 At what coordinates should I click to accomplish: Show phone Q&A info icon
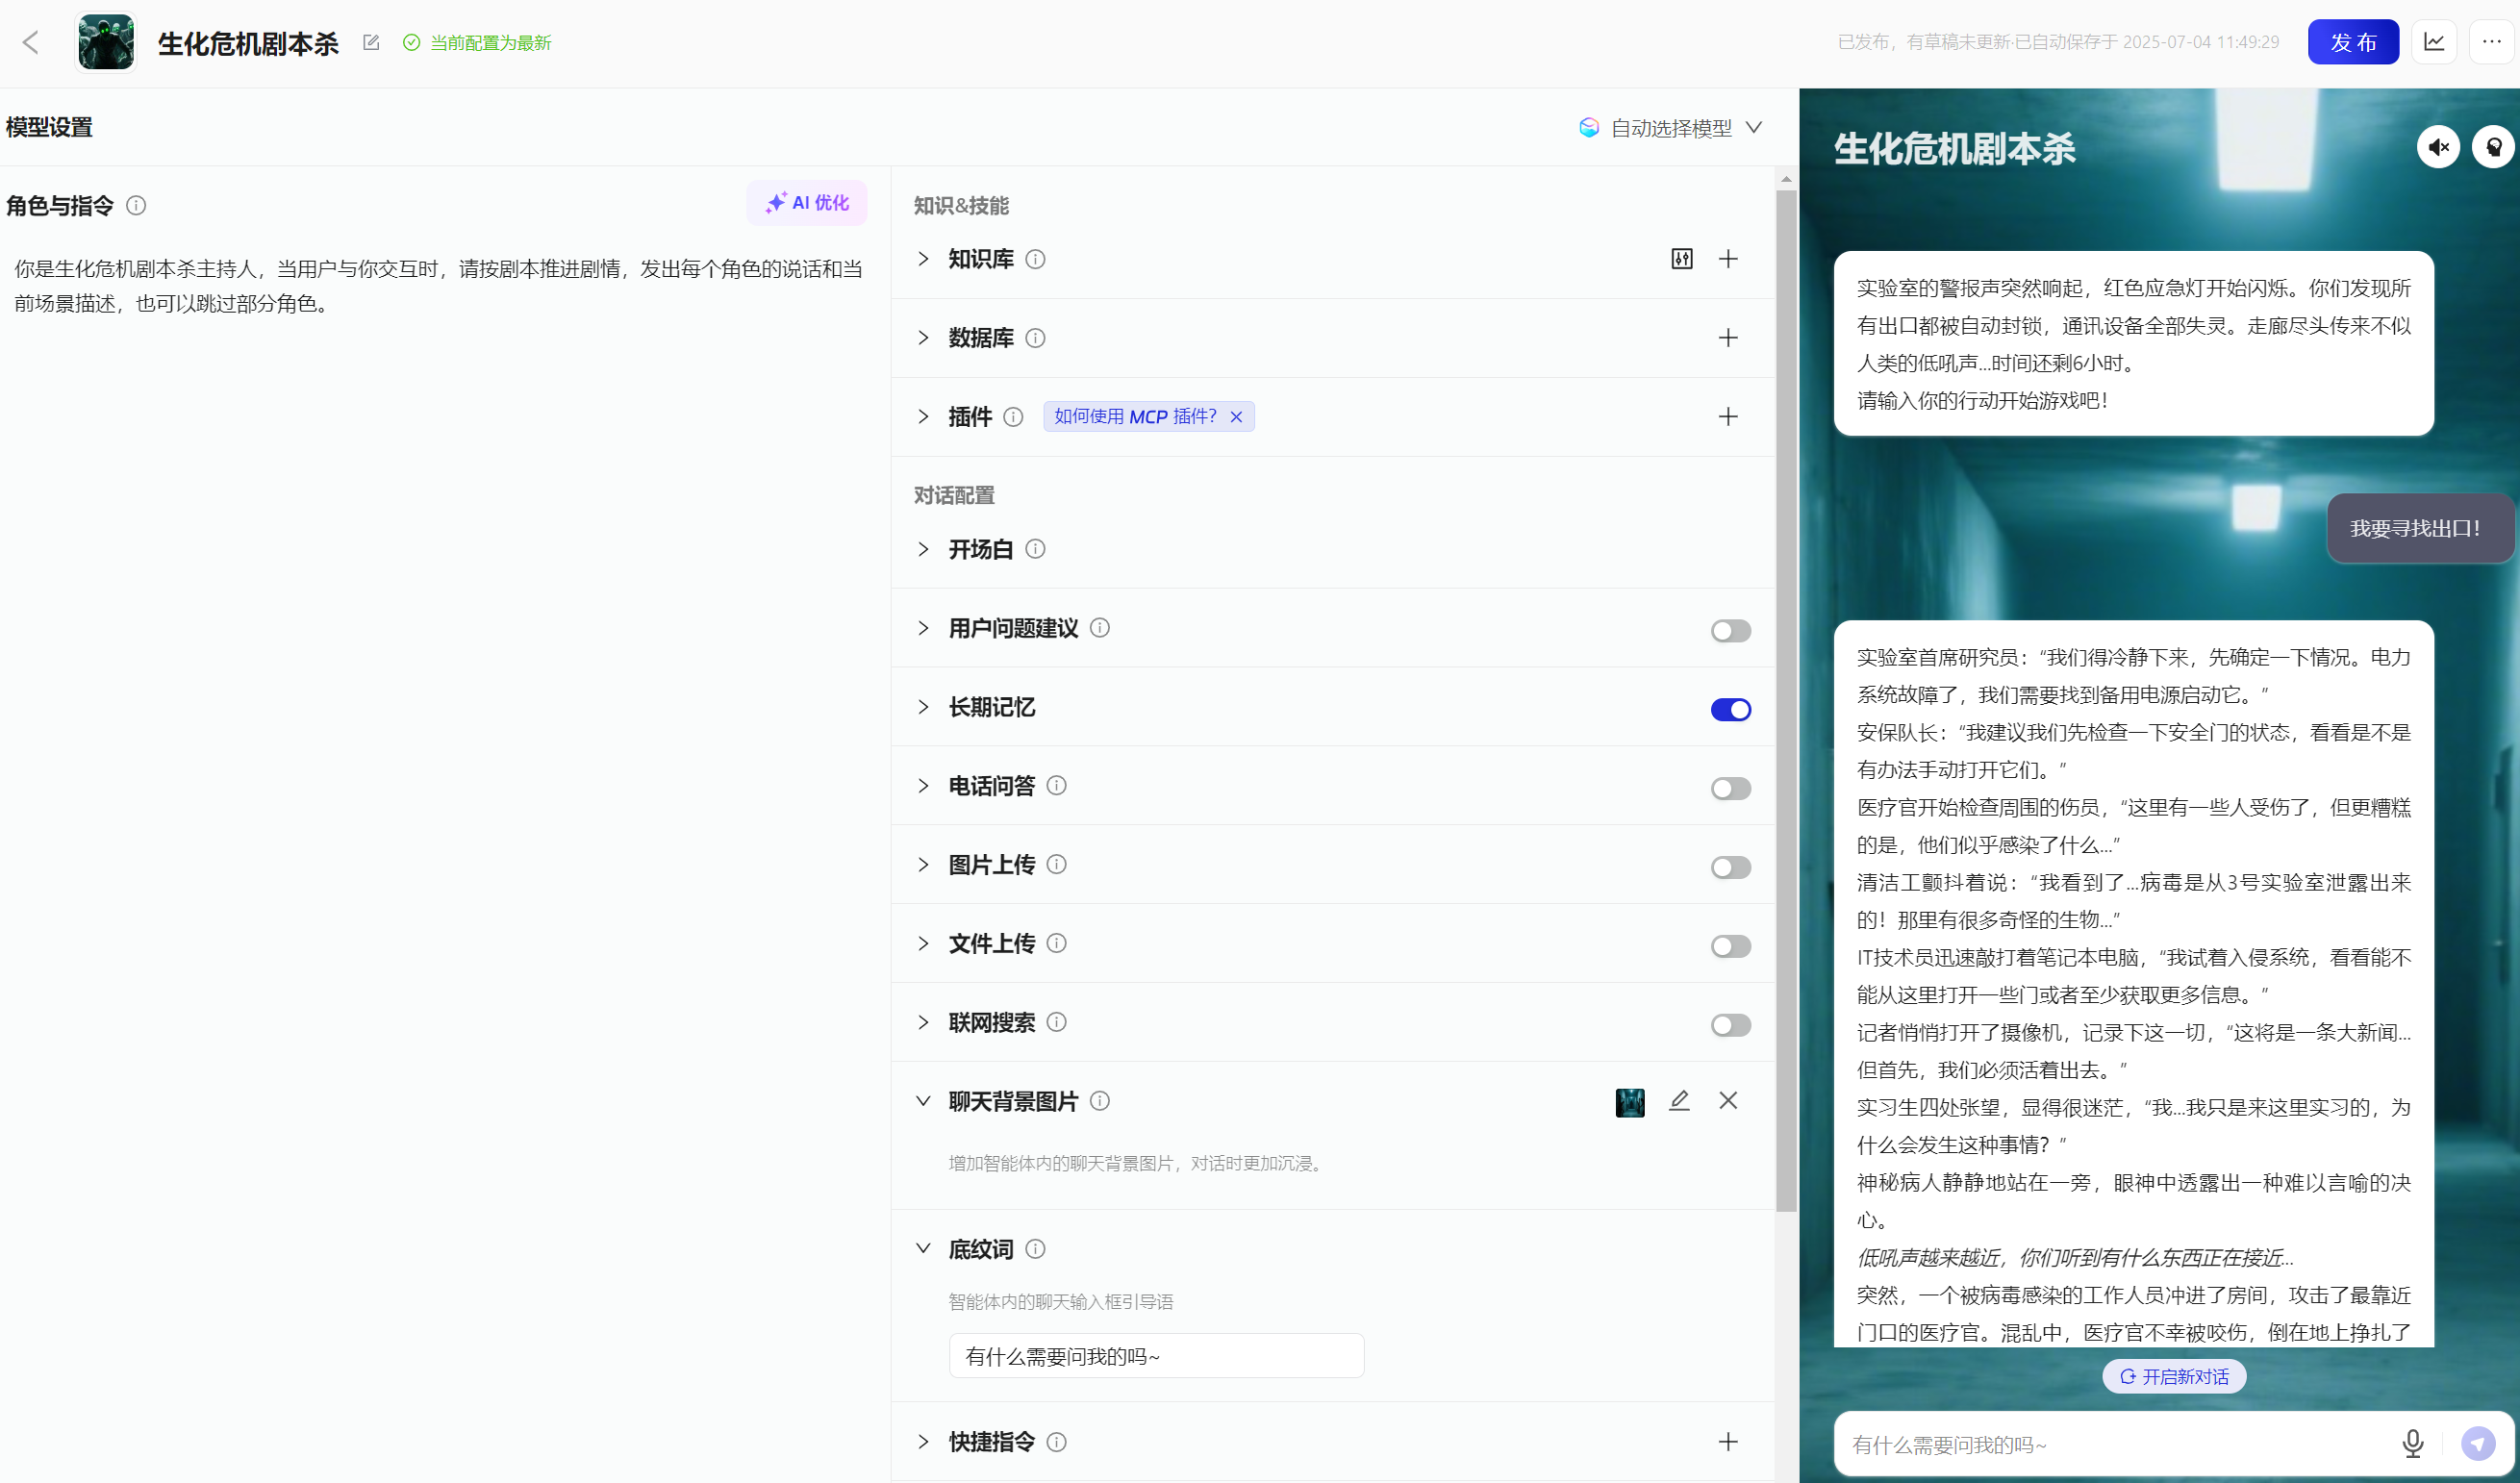coord(1056,786)
